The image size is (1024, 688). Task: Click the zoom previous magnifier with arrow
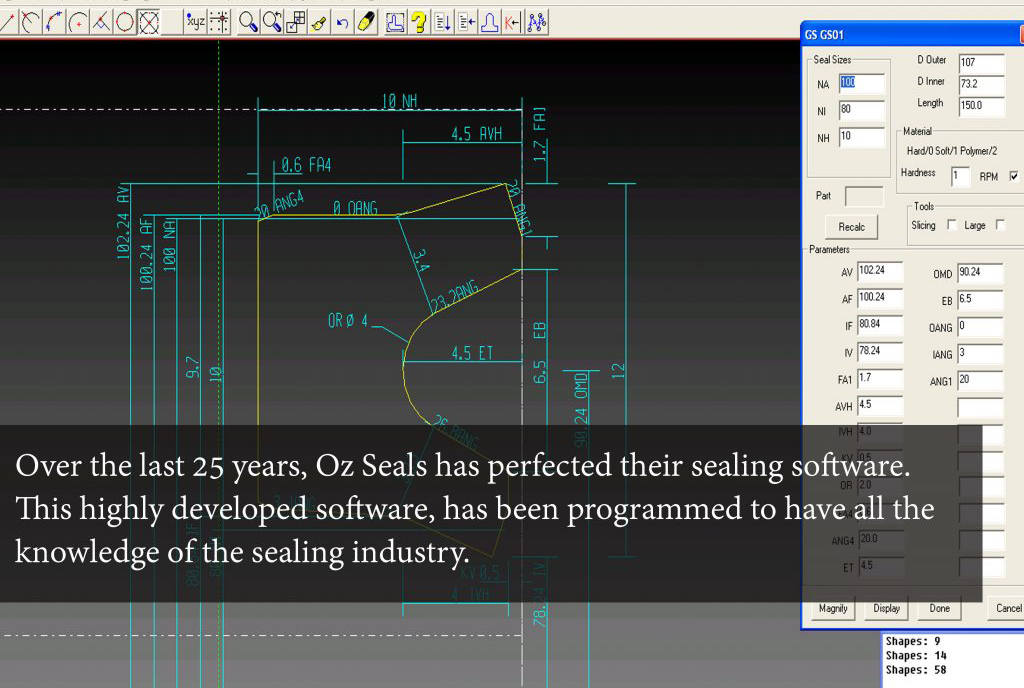[x=272, y=22]
